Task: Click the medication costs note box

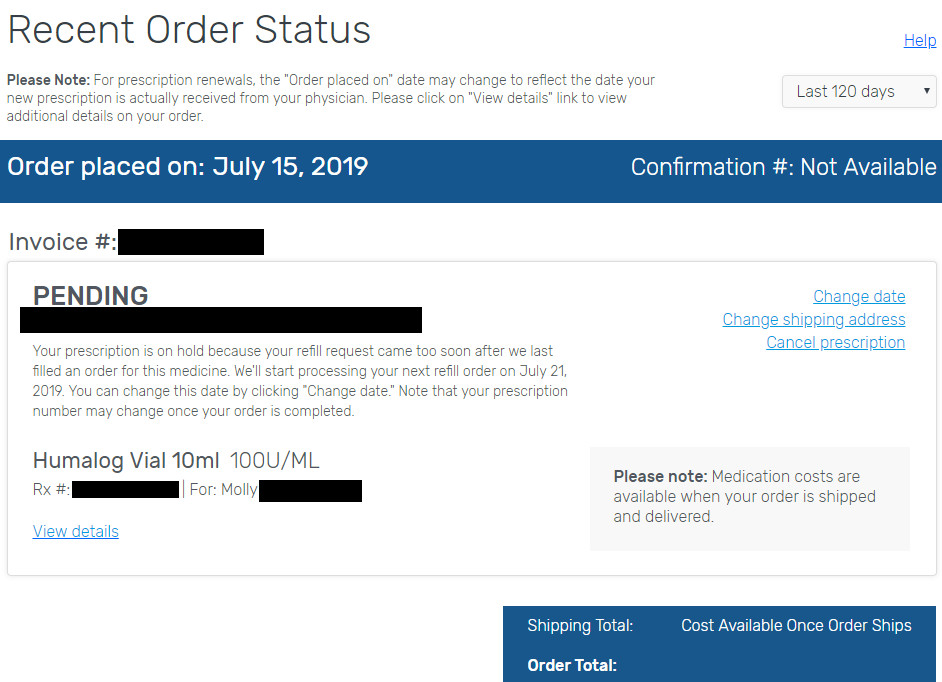Action: coord(749,497)
